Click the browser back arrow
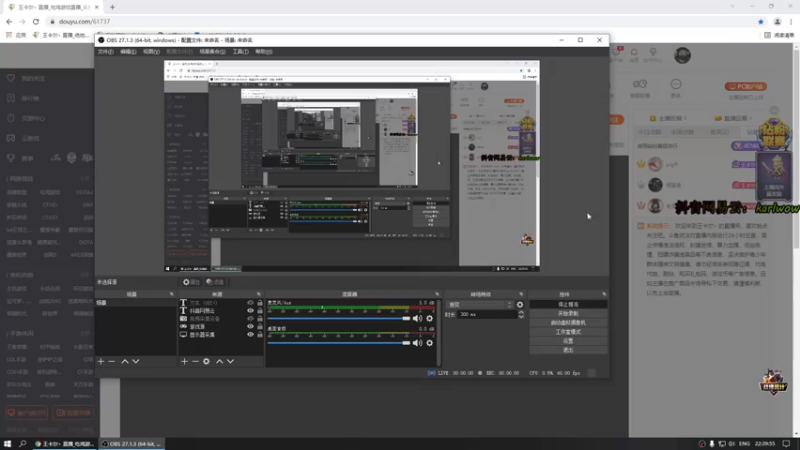 9,21
